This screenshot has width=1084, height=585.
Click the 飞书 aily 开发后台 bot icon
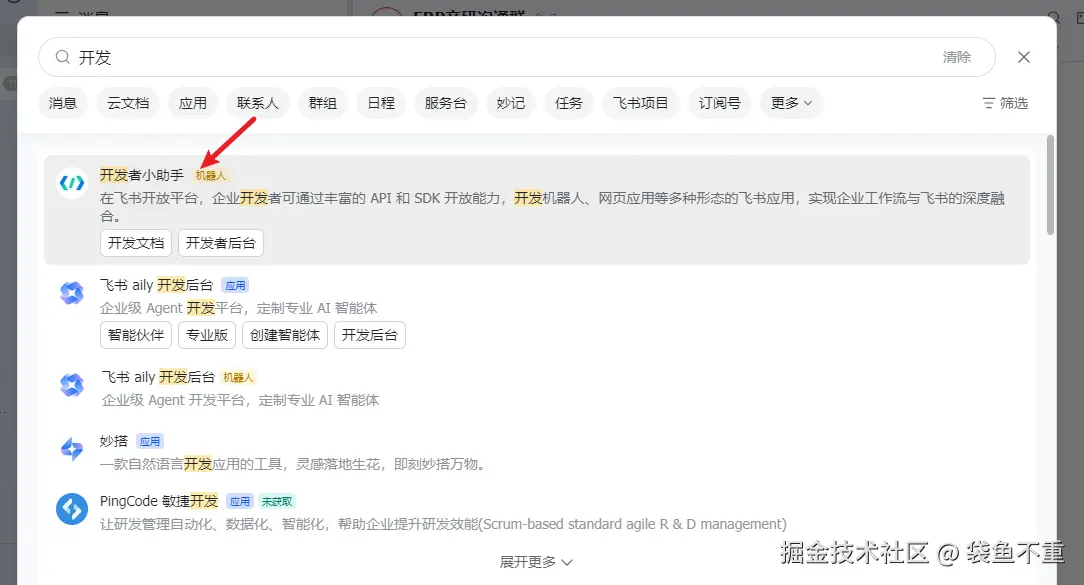(x=72, y=385)
